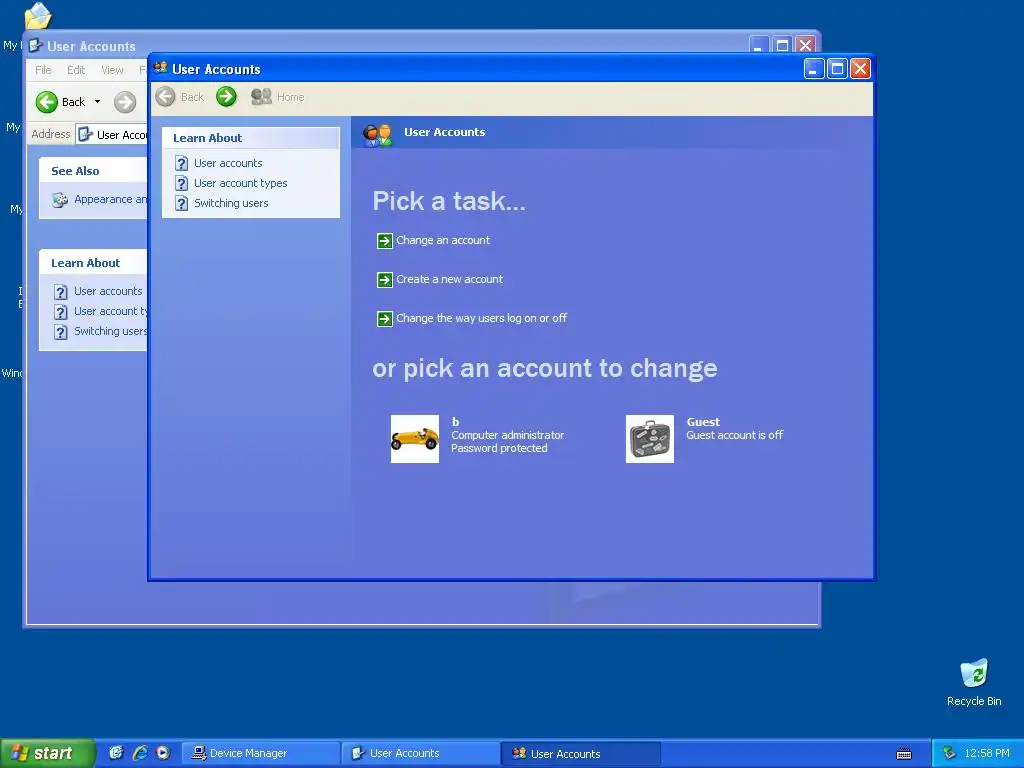The width and height of the screenshot is (1024, 768).
Task: Click system clock showing 12:58 PM
Action: [x=987, y=753]
